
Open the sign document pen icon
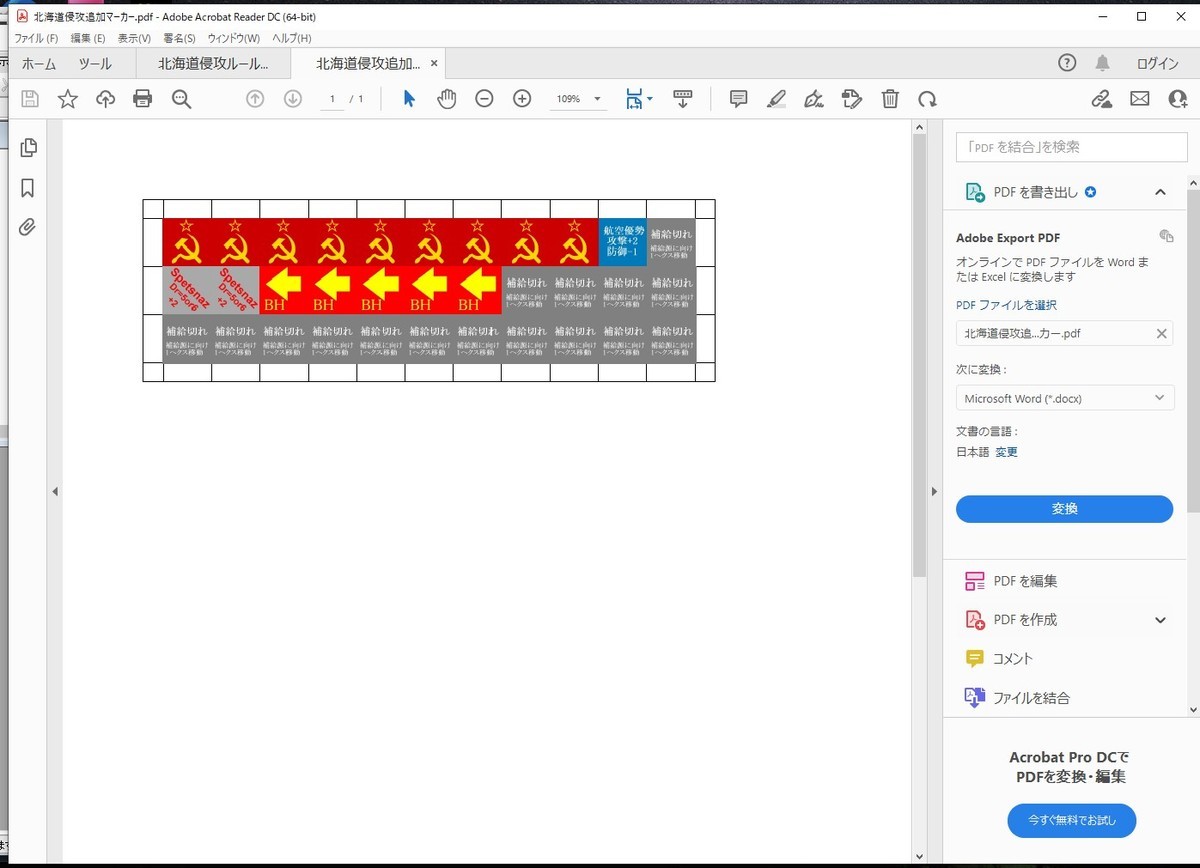pos(814,99)
